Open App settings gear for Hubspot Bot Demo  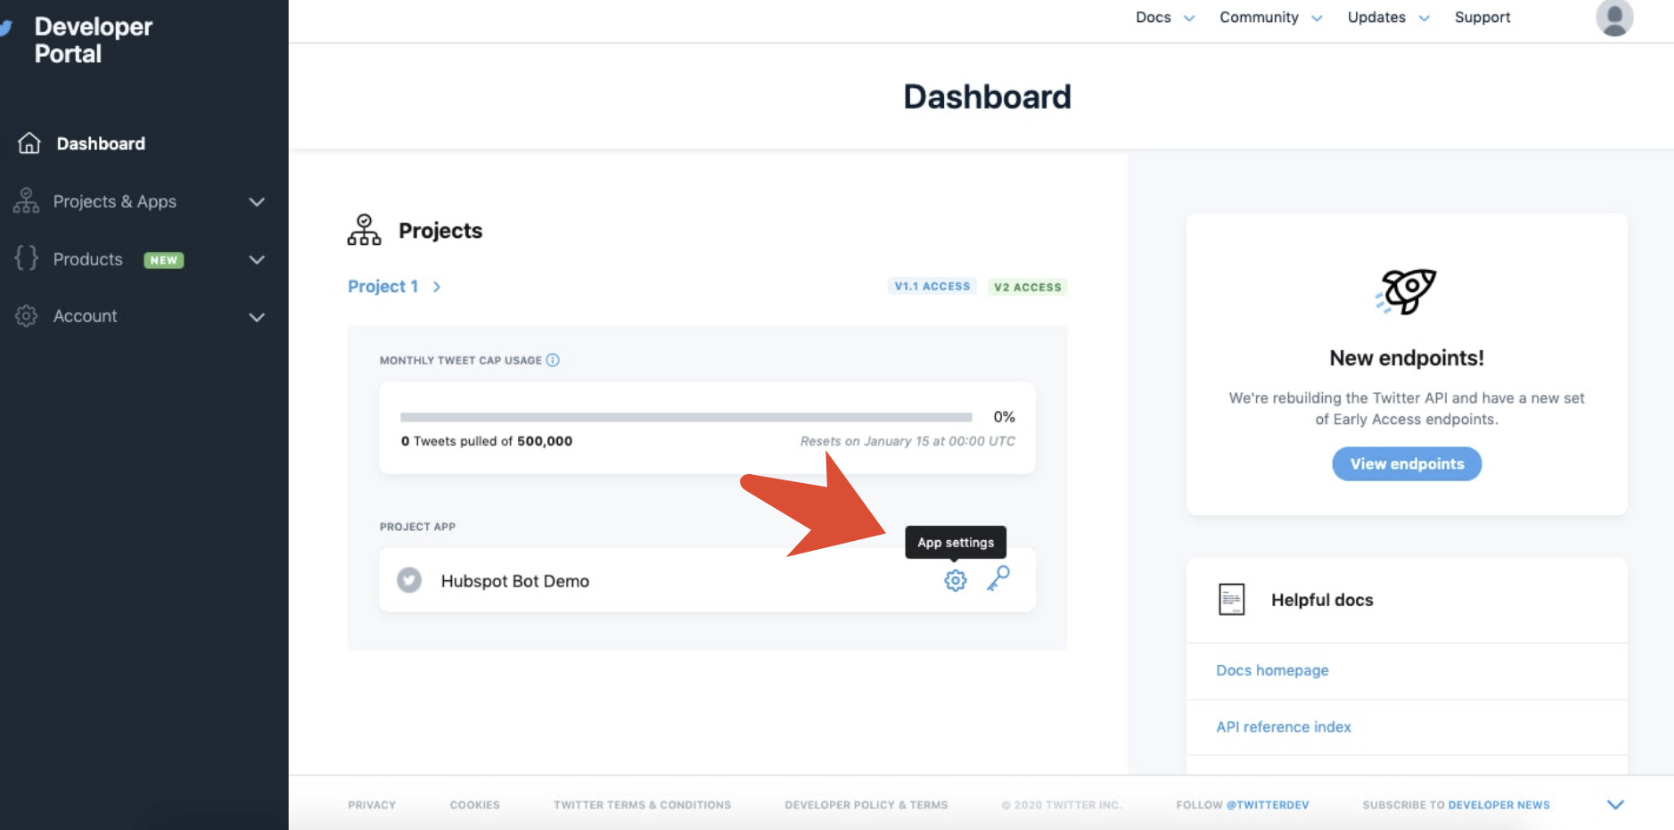coord(955,580)
